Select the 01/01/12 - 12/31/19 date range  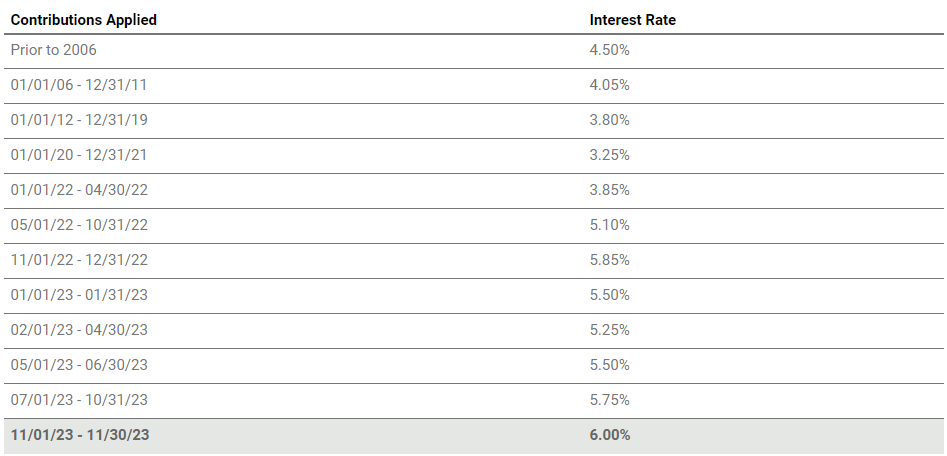click(x=79, y=120)
